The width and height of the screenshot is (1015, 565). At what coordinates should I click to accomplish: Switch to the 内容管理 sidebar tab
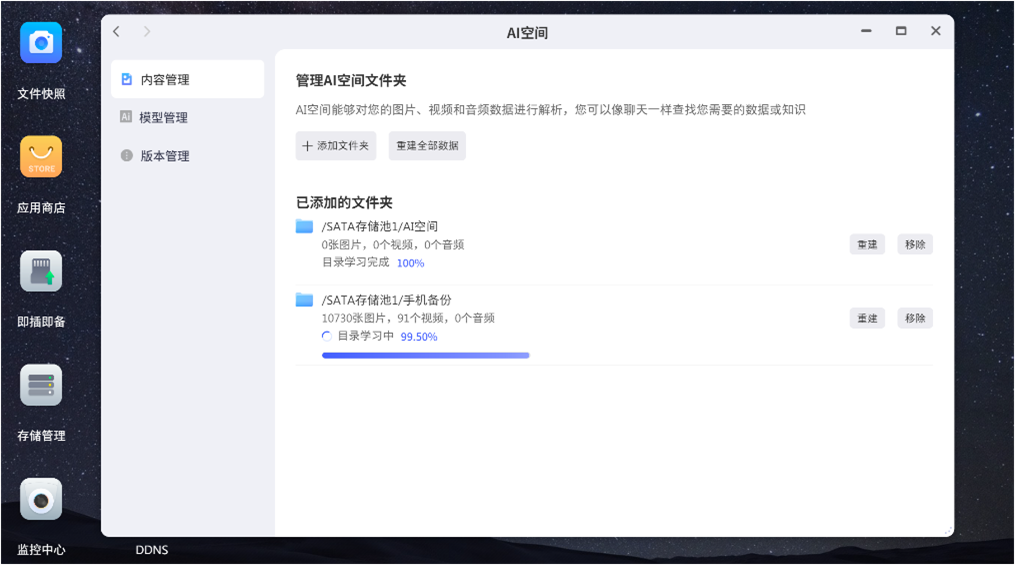(x=187, y=79)
